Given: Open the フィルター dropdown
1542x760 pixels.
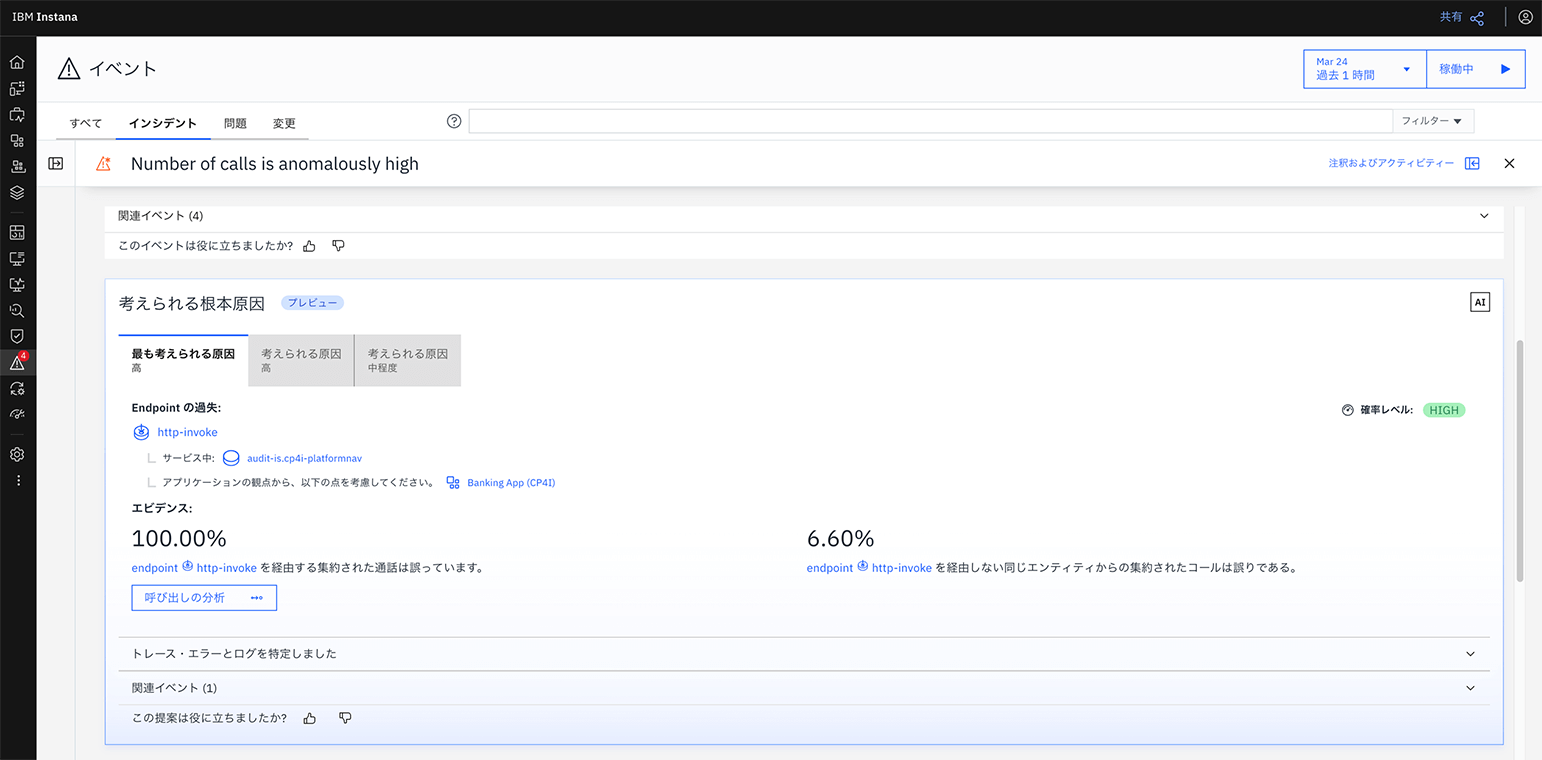Looking at the screenshot, I should [1432, 121].
